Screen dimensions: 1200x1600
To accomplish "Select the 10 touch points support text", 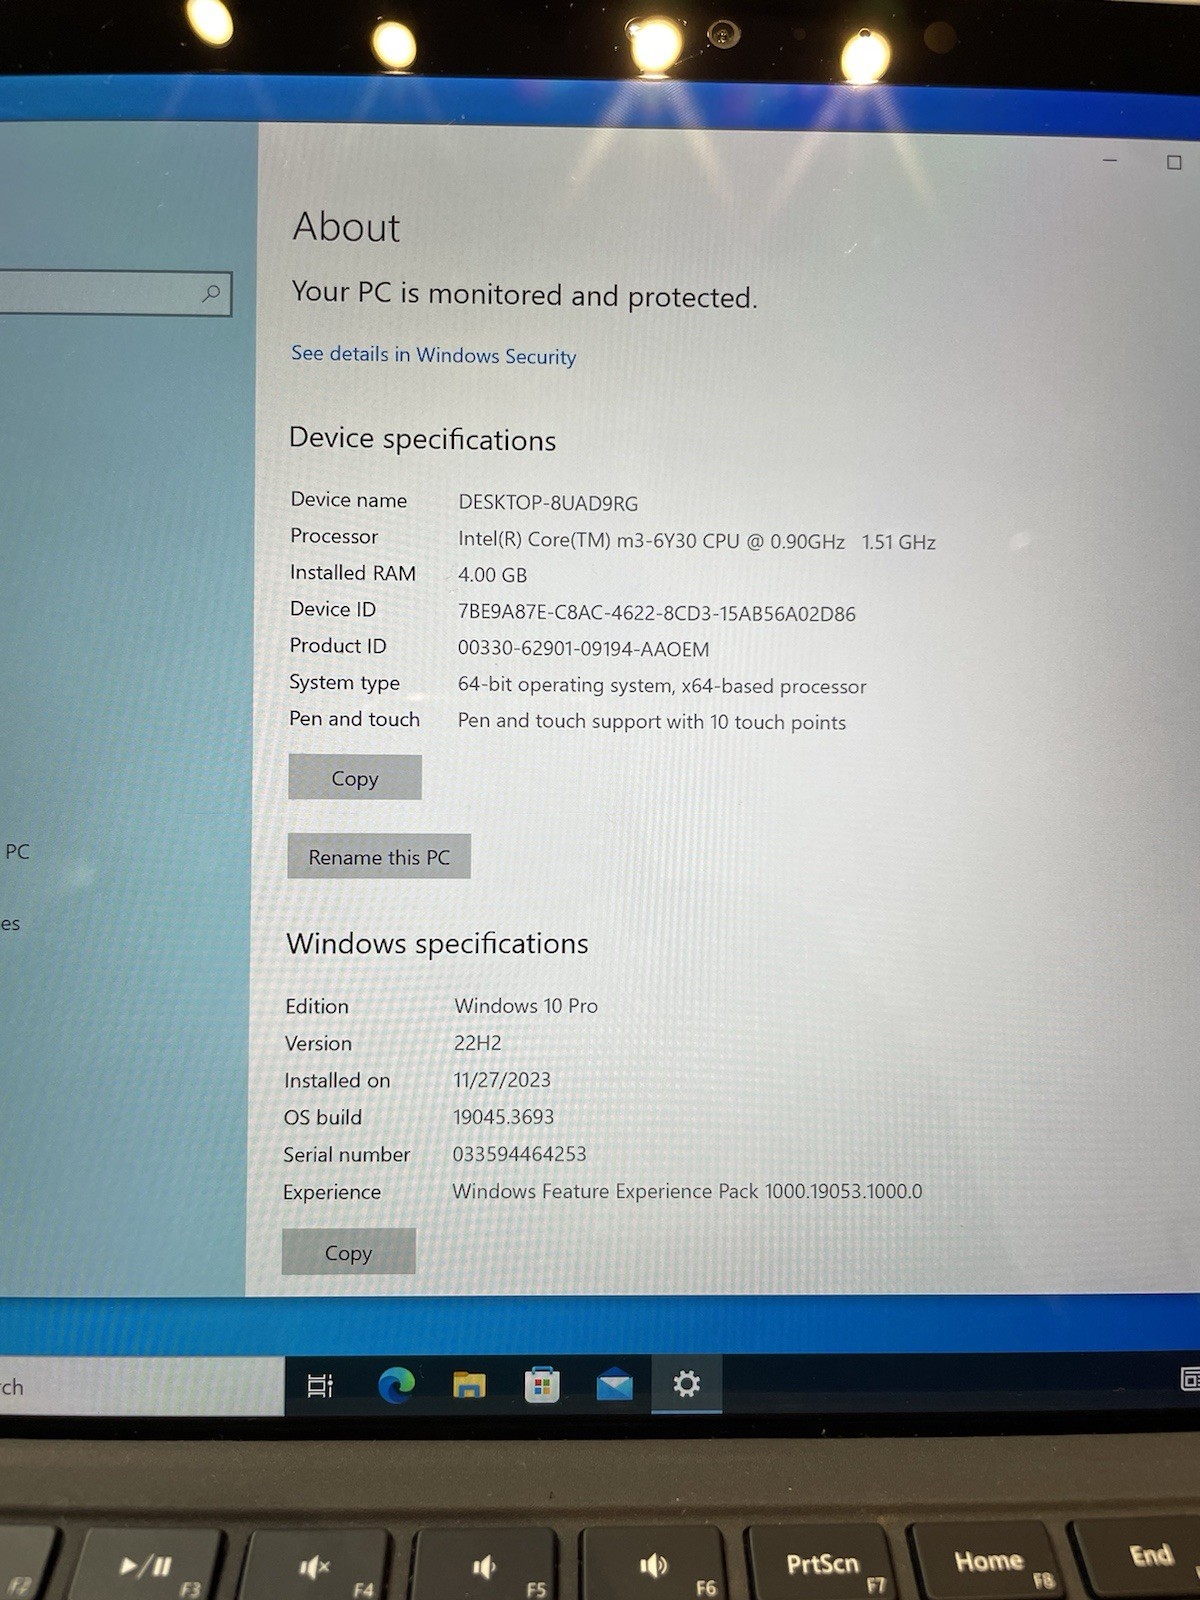I will click(x=652, y=722).
